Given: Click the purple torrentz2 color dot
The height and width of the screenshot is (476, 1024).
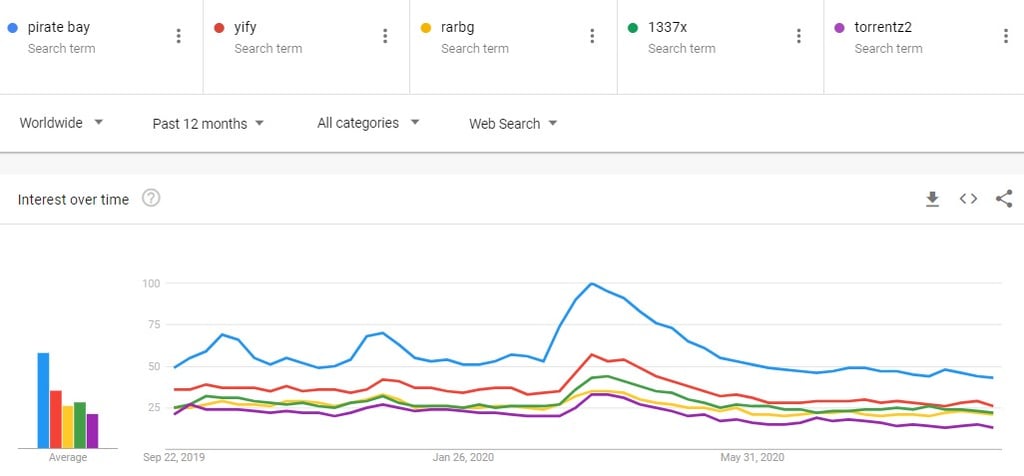Looking at the screenshot, I should [840, 28].
